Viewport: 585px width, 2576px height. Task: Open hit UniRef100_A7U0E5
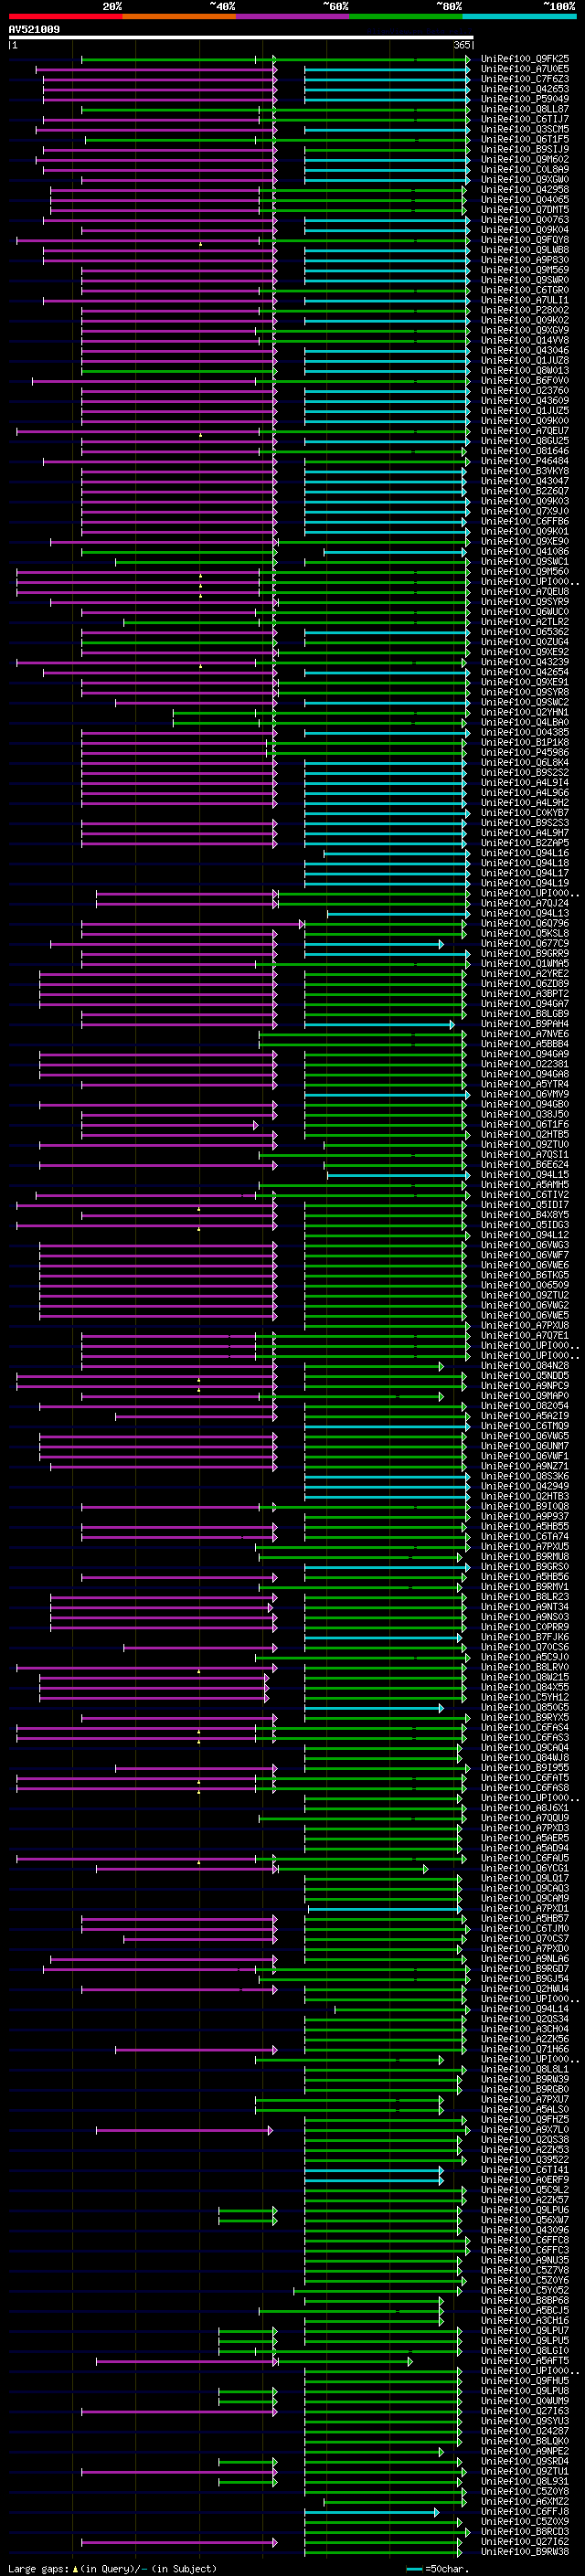[x=525, y=70]
